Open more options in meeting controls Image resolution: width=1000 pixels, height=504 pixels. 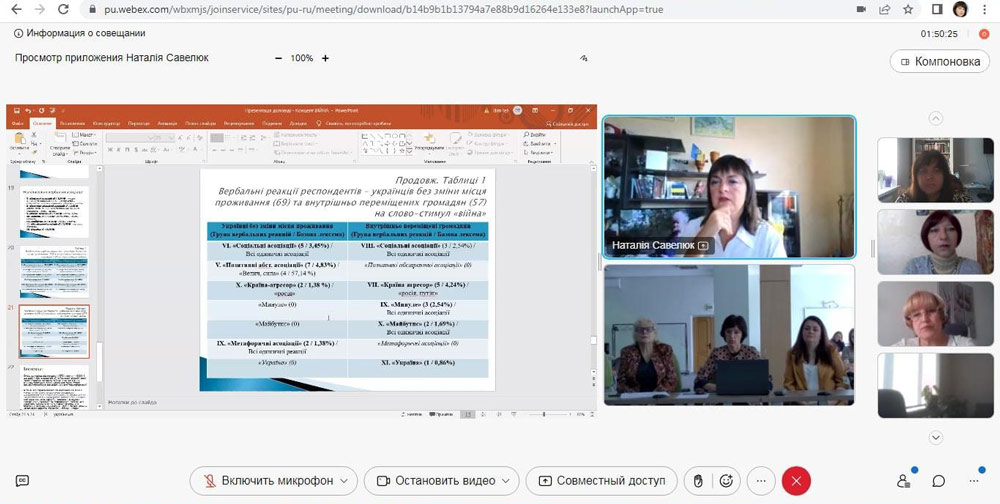[x=761, y=481]
